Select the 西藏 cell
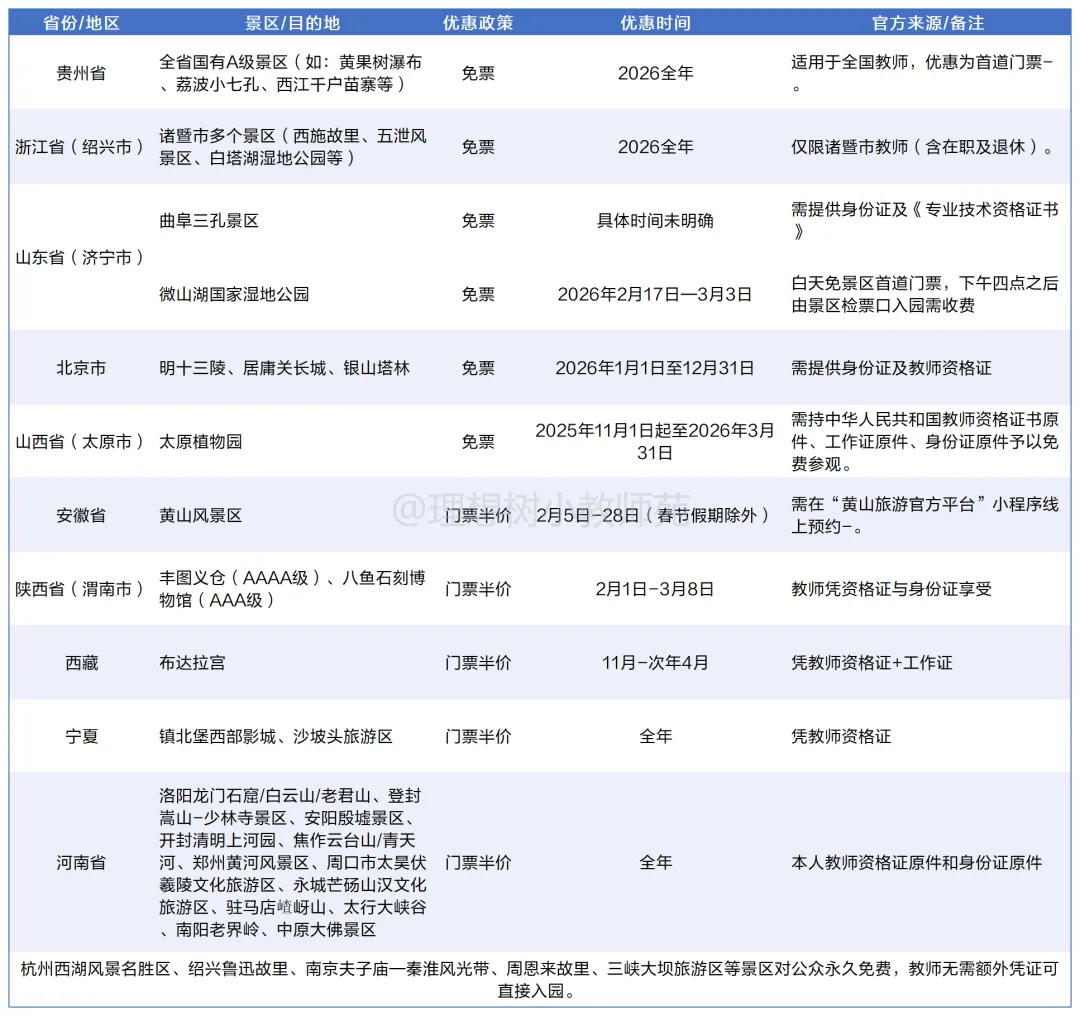Viewport: 1080px width, 1016px height. coord(81,663)
